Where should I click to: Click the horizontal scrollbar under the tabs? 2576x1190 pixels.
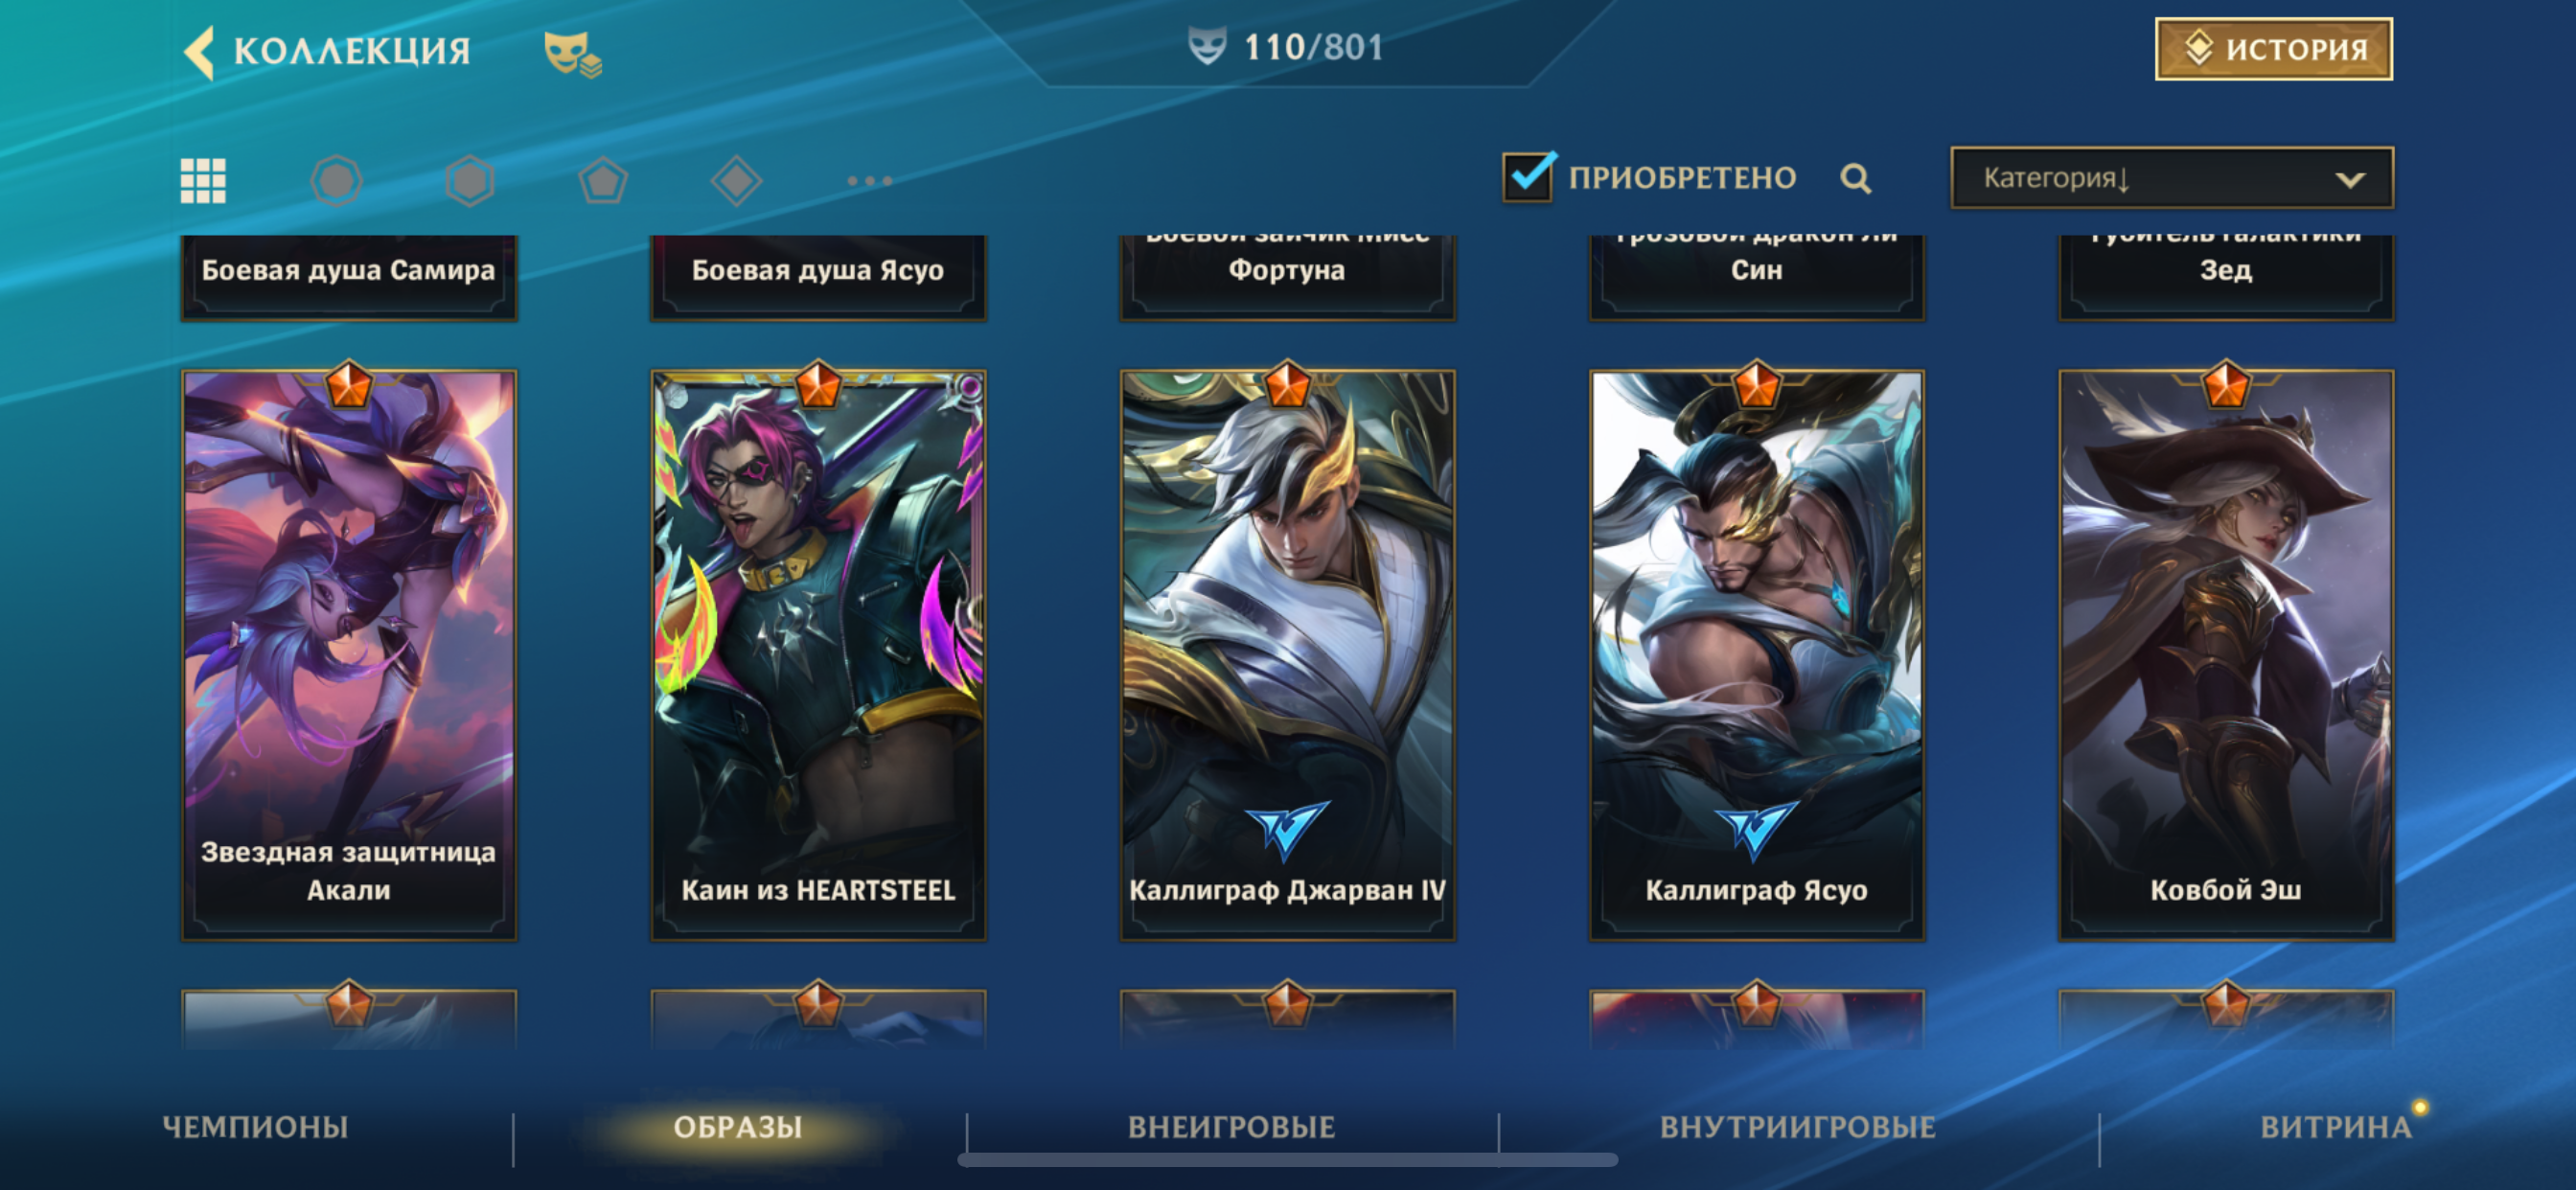point(1288,1160)
